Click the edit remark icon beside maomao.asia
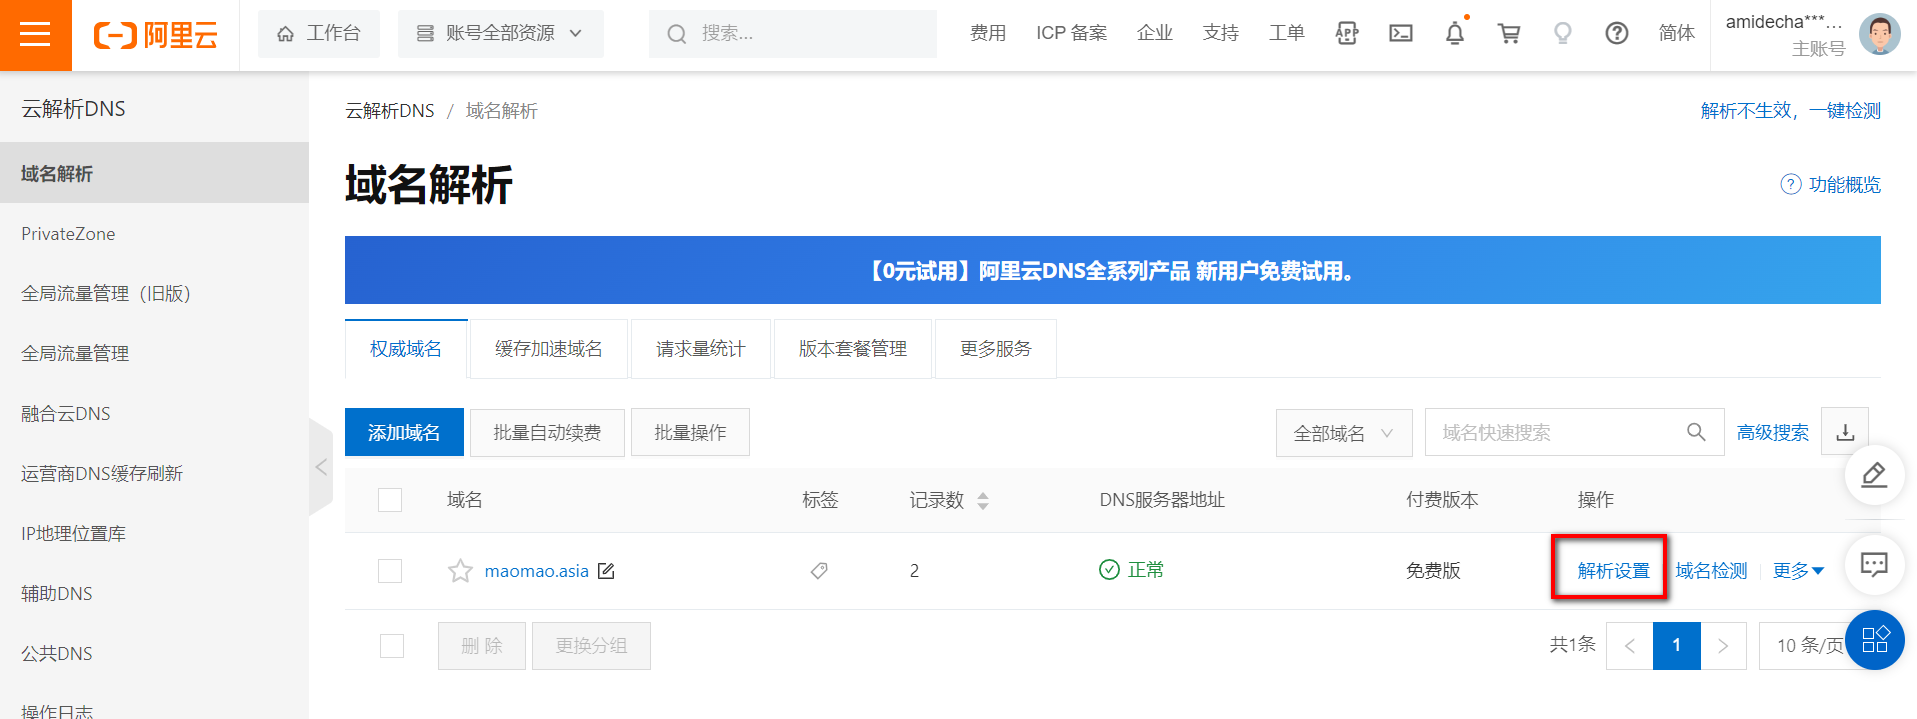 click(x=606, y=571)
